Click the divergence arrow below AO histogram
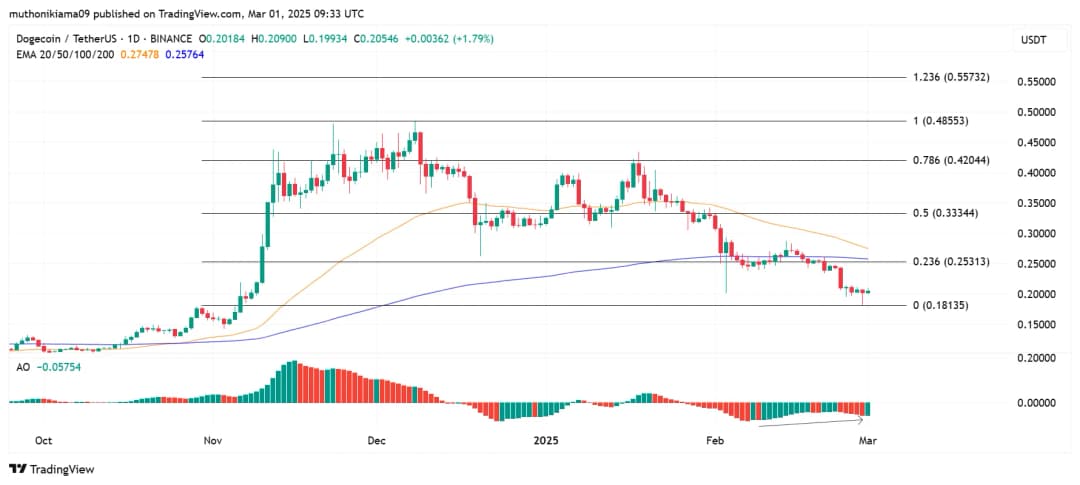Image resolution: width=1080 pixels, height=485 pixels. 810,423
